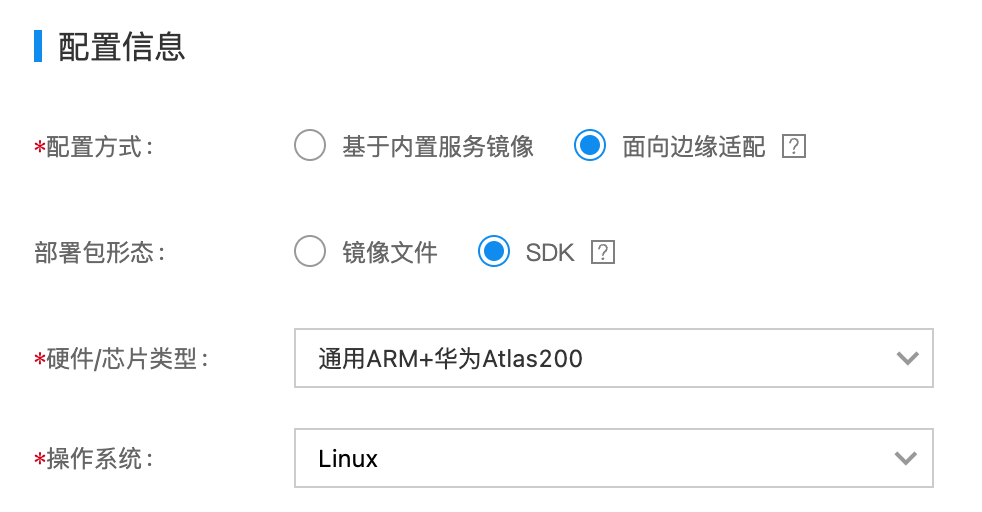Click the 部署包形态 field label
This screenshot has height=512, width=982.
tap(100, 253)
